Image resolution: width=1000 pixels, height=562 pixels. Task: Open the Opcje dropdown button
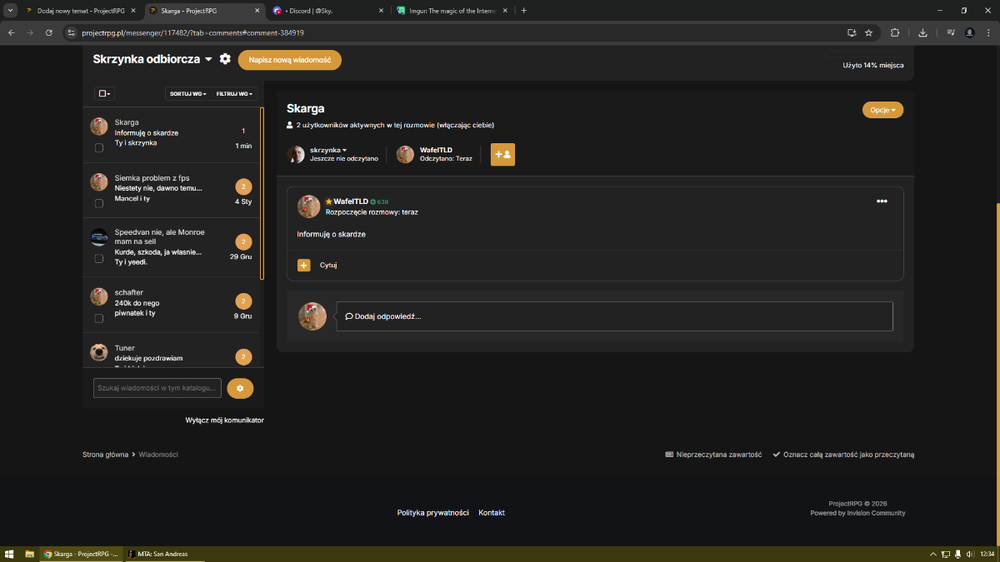click(883, 110)
